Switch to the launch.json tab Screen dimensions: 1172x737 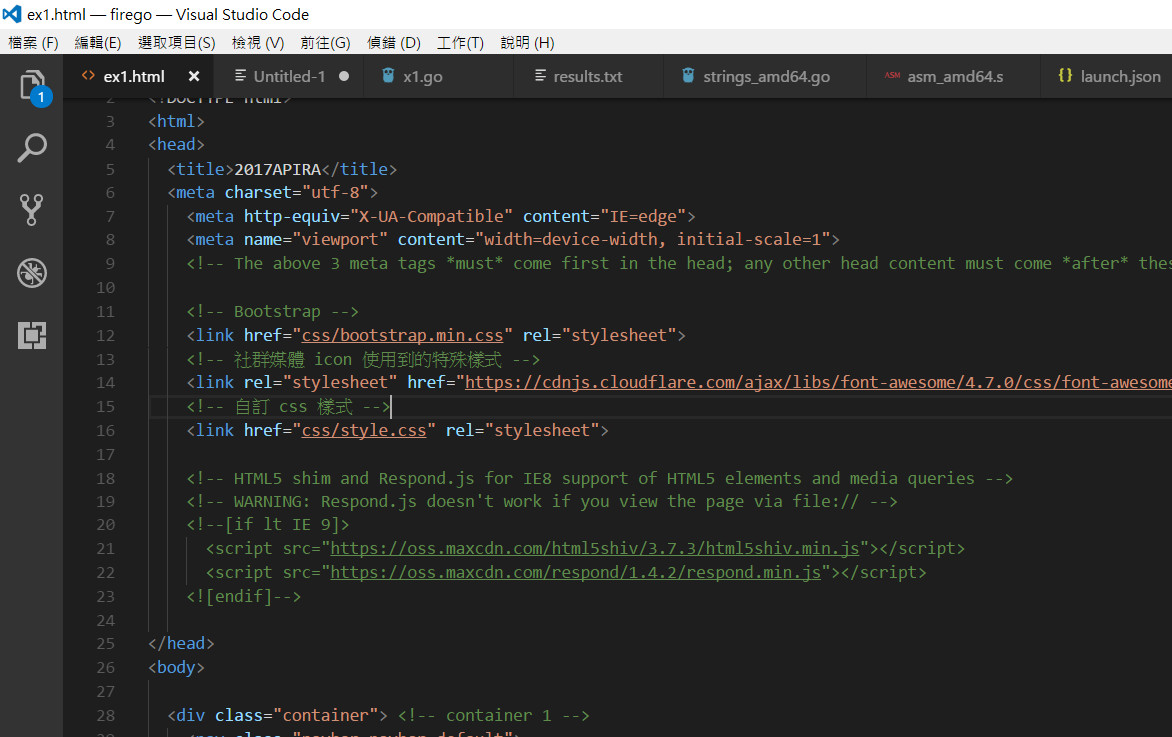(1120, 76)
